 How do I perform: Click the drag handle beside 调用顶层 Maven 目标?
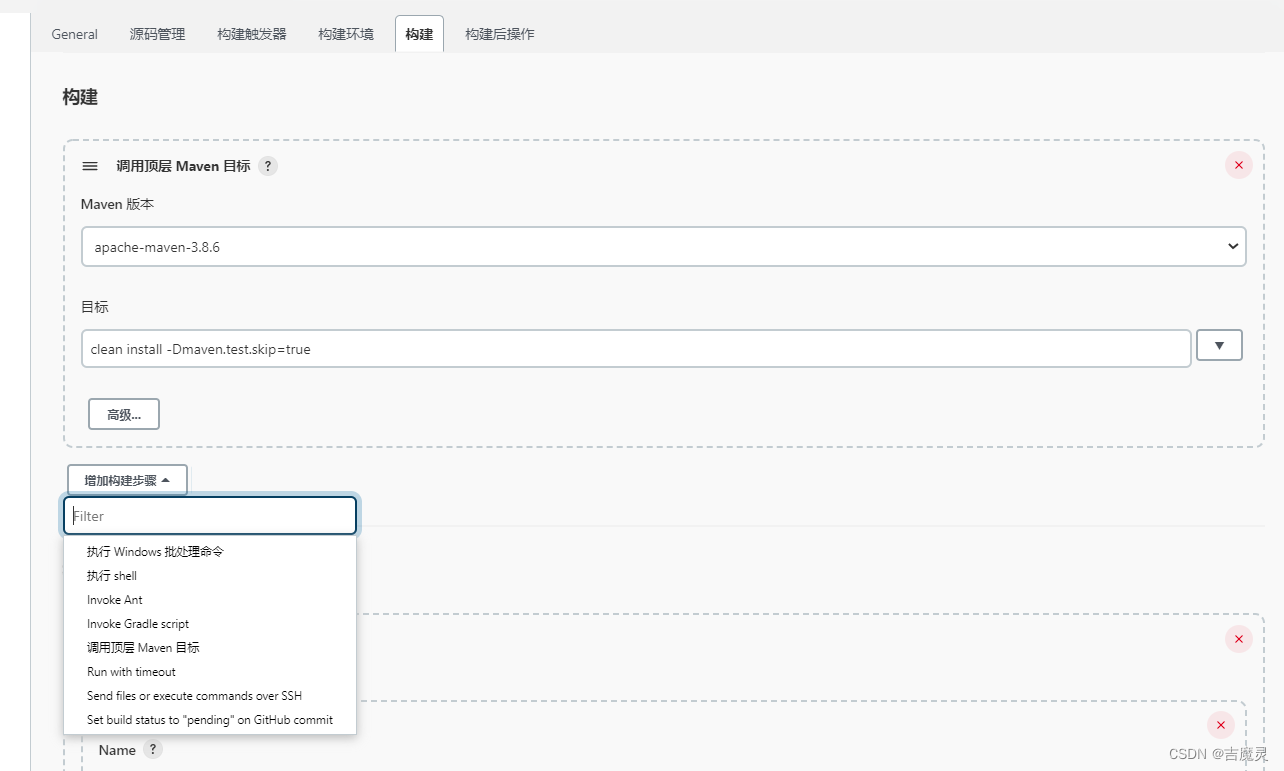[89, 166]
